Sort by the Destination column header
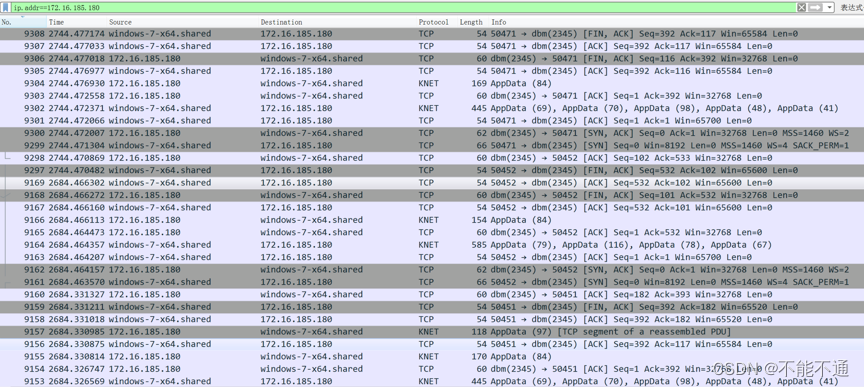This screenshot has height=387, width=864. point(337,22)
